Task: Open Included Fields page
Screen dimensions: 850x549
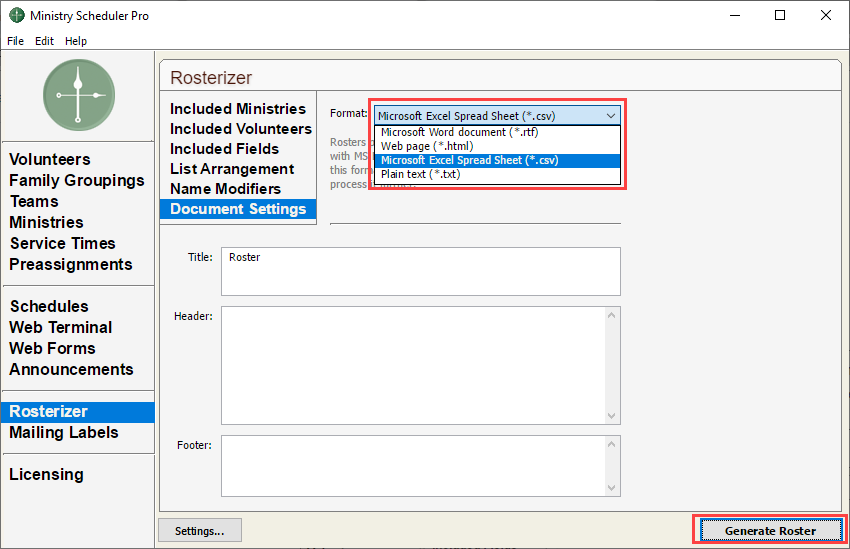Action: click(224, 149)
